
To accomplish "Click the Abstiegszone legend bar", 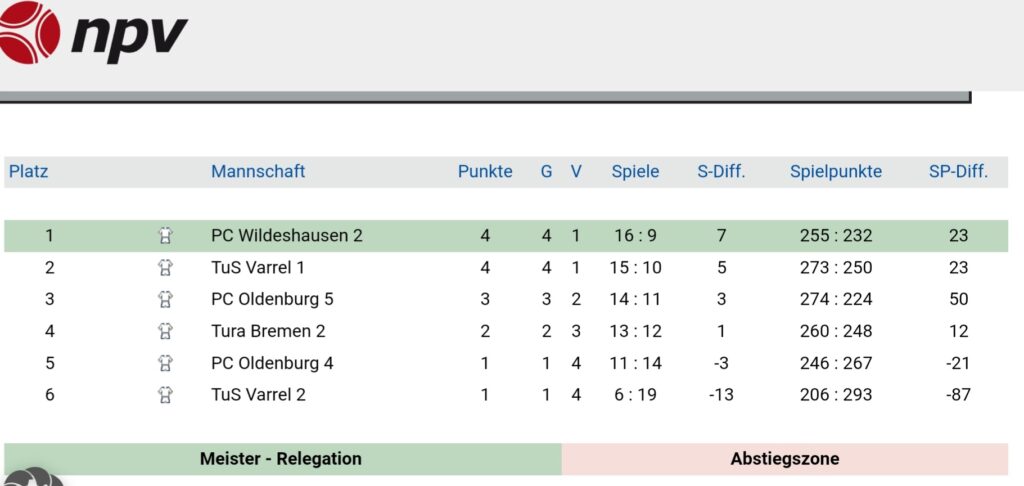I will 785,459.
